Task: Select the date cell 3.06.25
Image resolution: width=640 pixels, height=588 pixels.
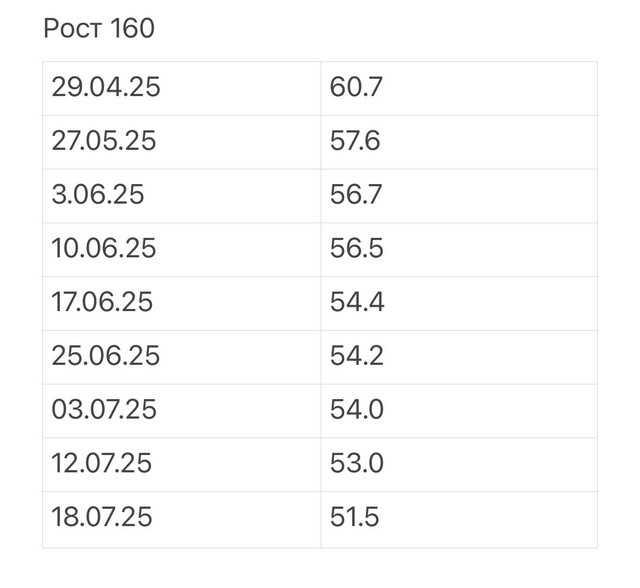Action: 182,196
